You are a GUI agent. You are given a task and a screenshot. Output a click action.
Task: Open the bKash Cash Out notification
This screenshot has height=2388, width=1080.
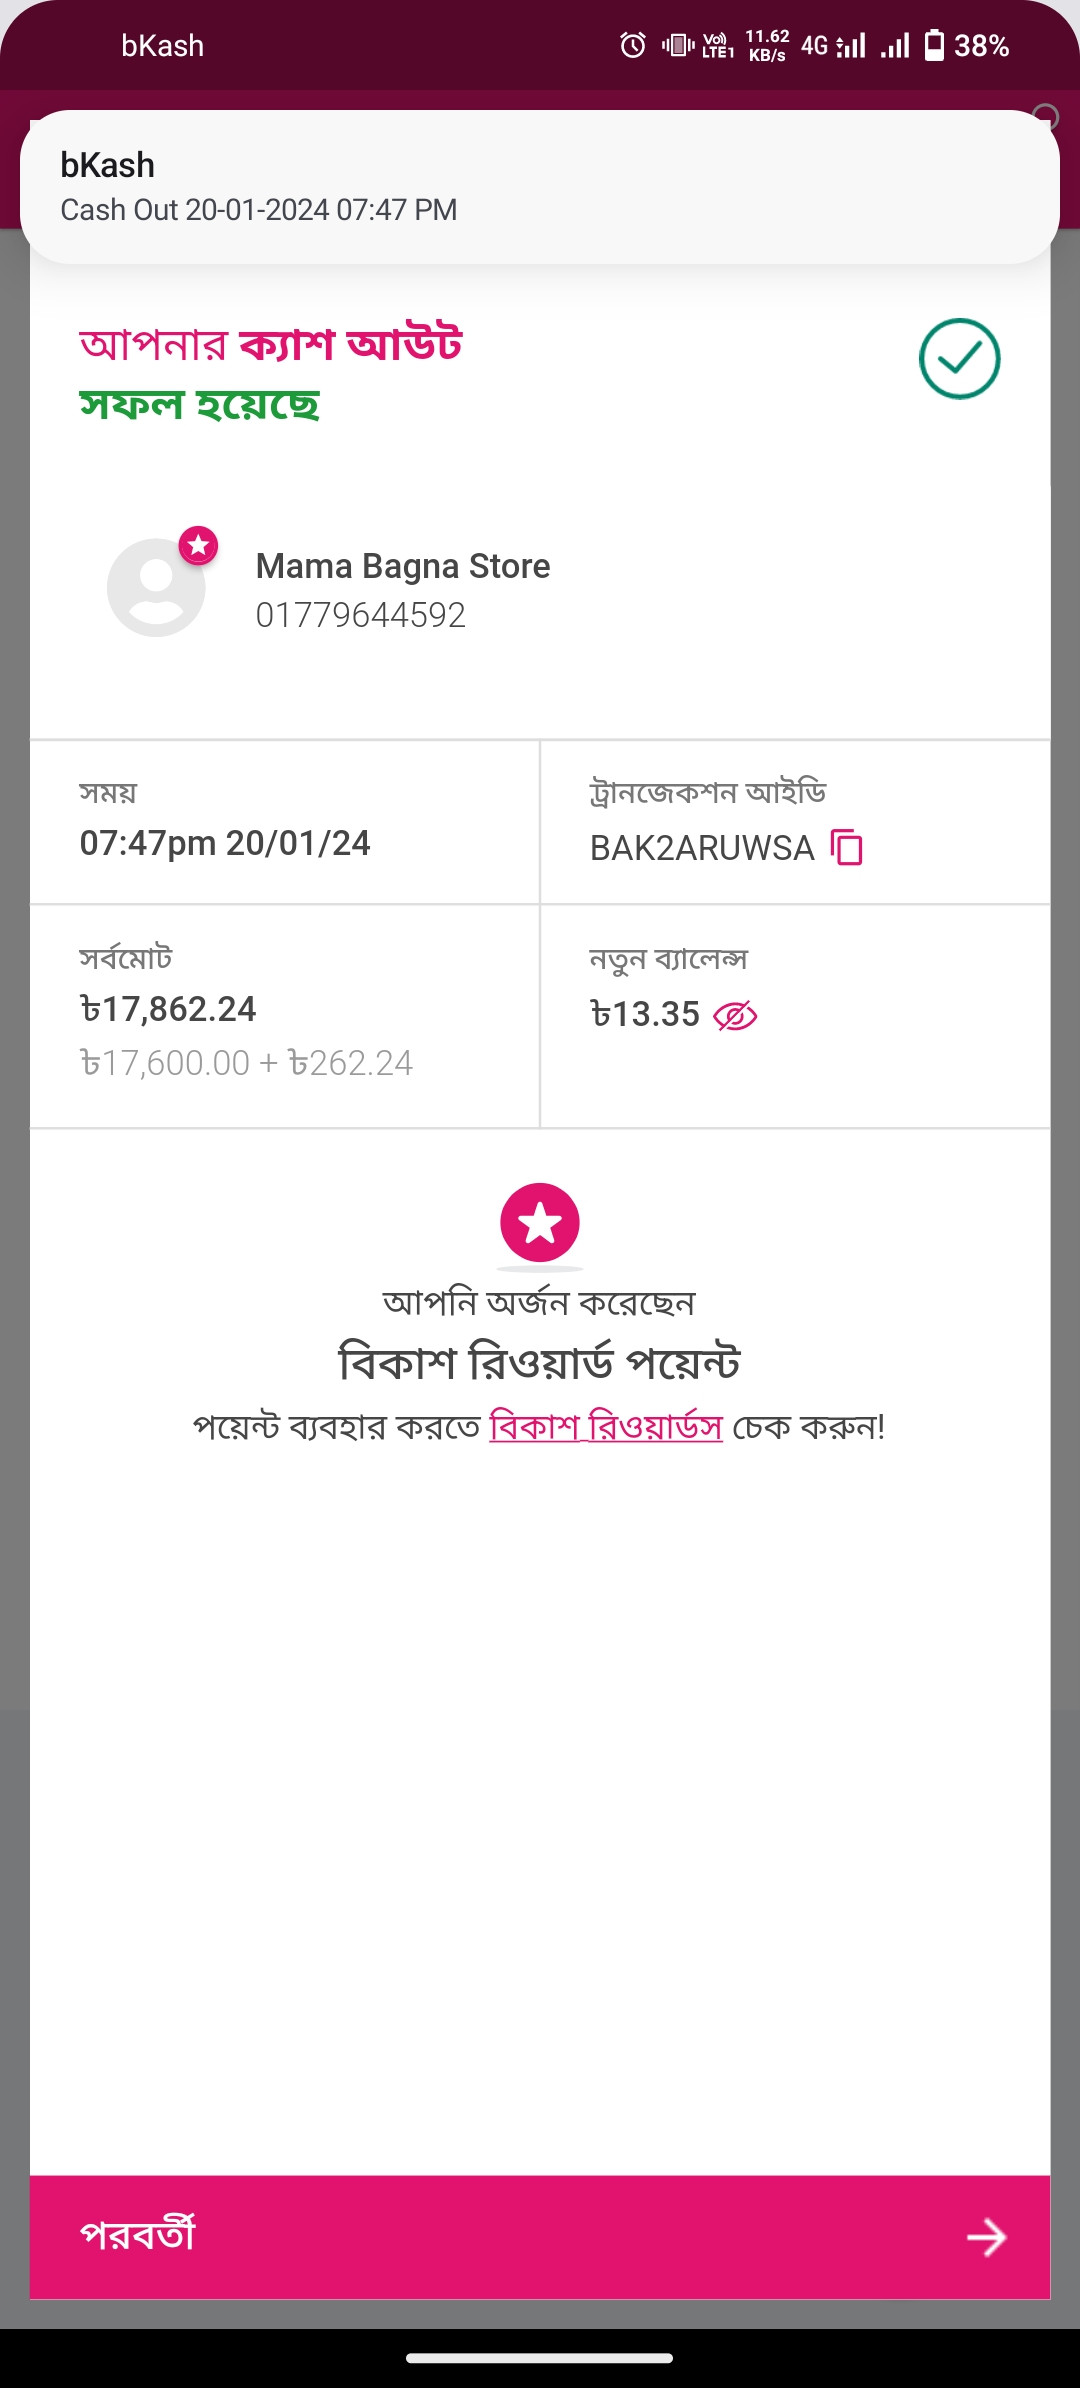point(540,187)
